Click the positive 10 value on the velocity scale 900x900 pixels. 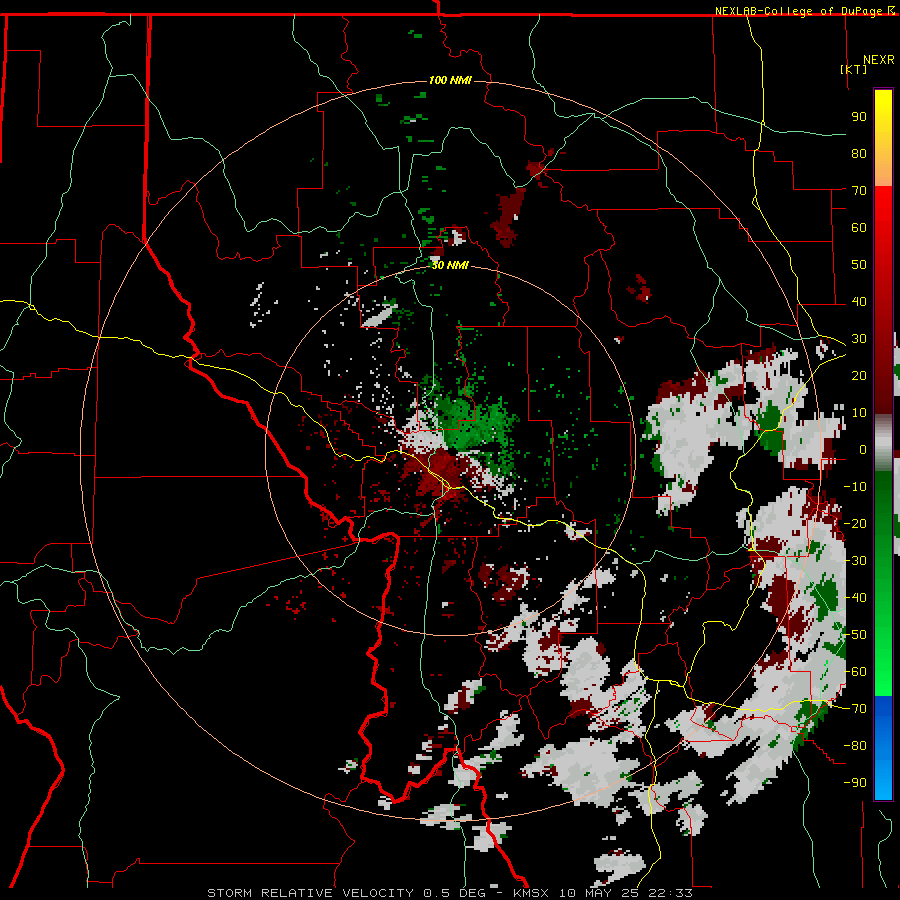pos(859,413)
